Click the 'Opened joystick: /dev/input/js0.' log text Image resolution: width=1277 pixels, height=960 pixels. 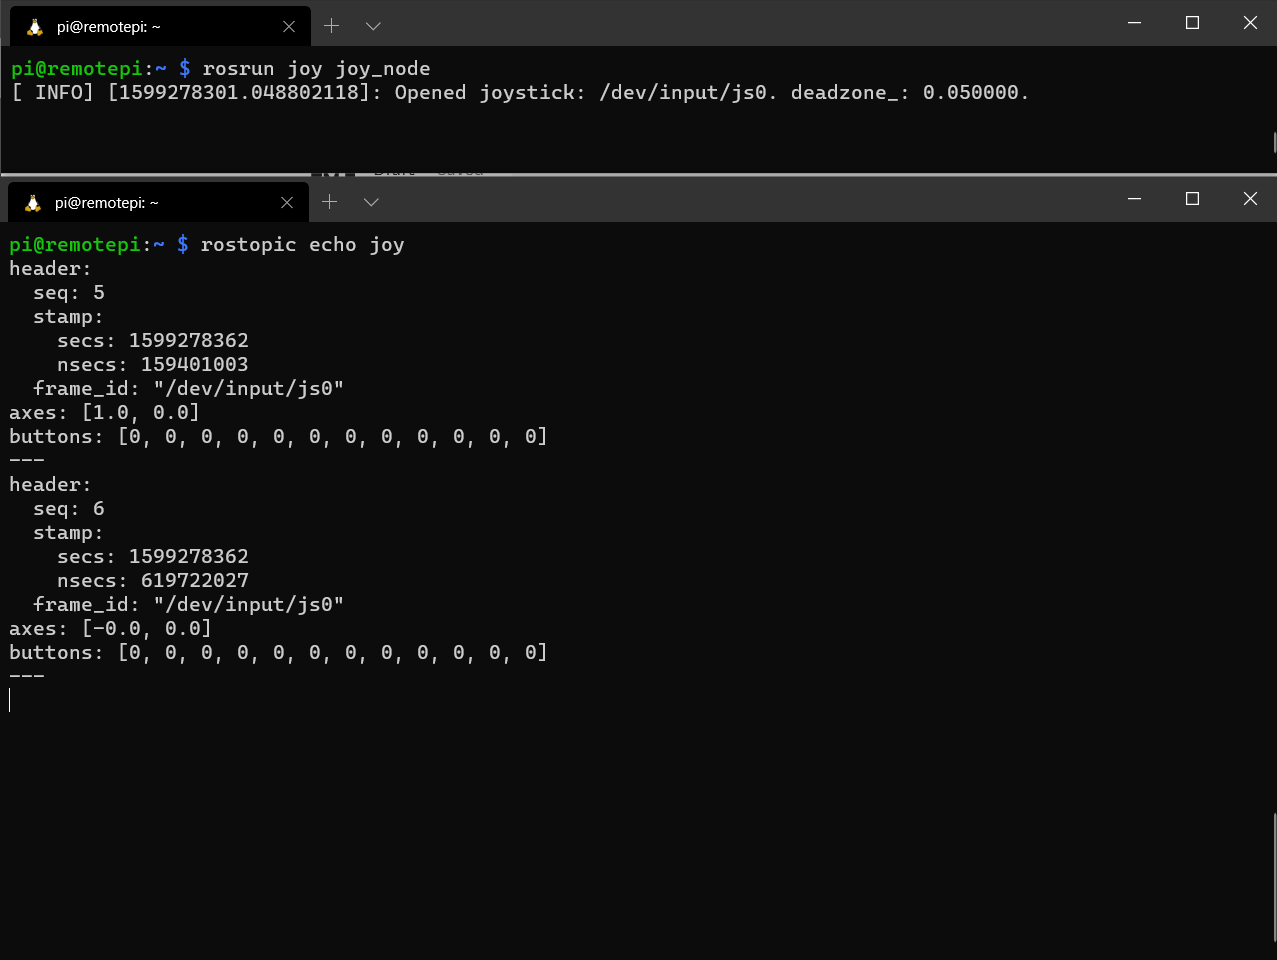586,93
